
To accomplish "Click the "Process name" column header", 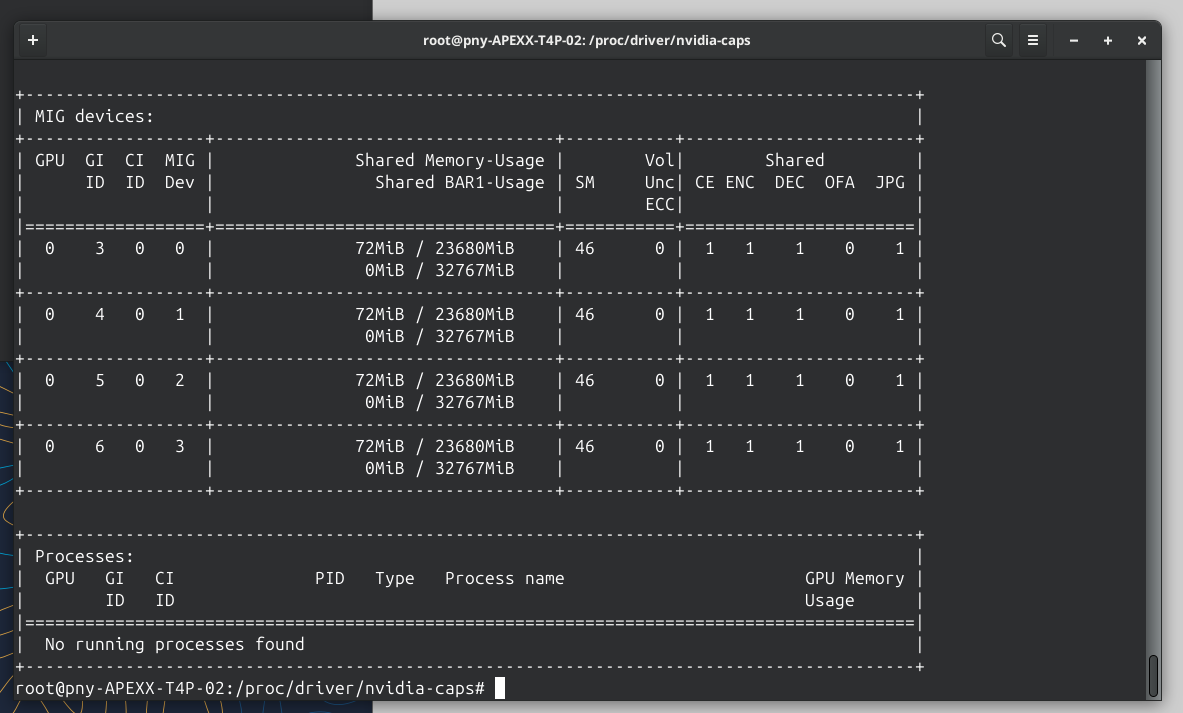I will coord(504,578).
